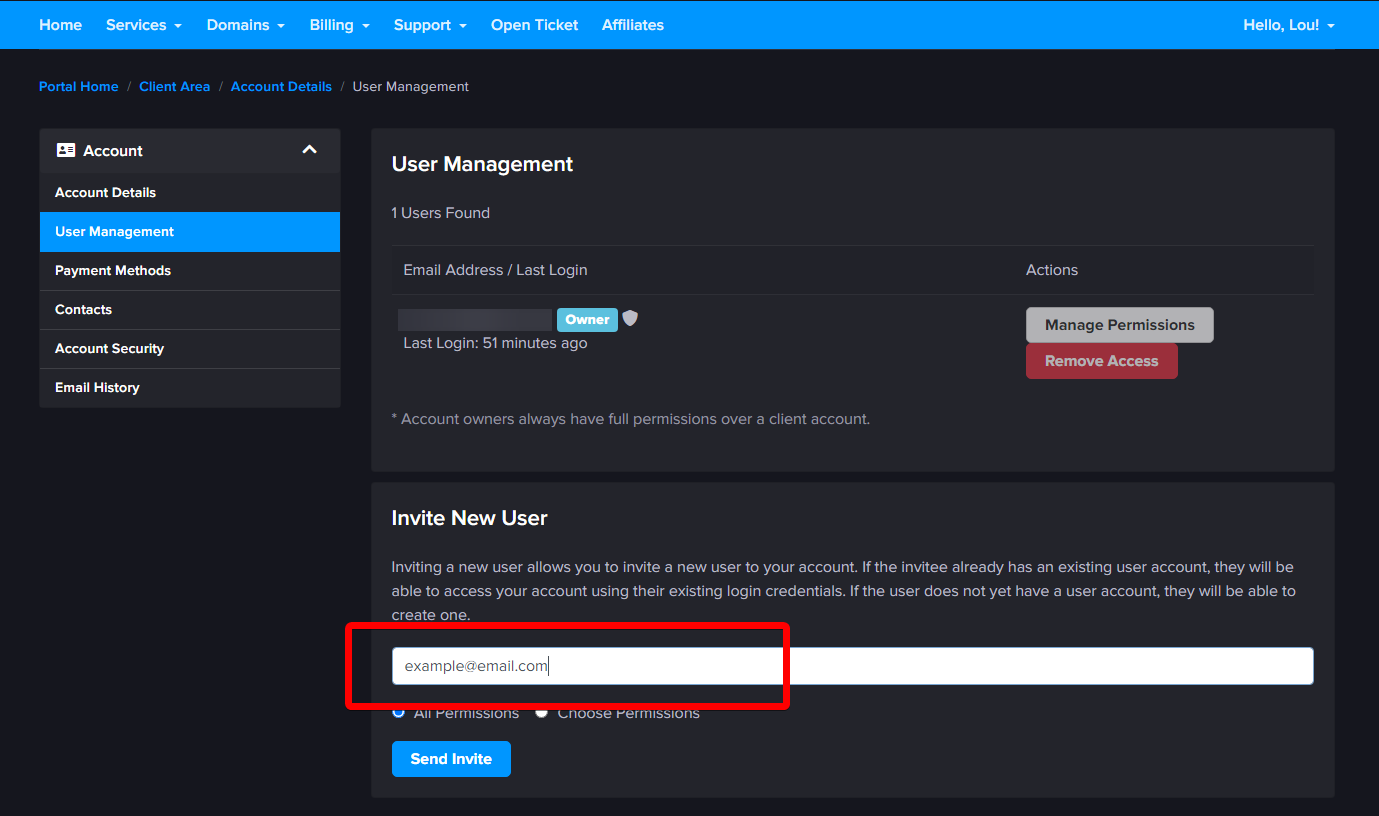Screen dimensions: 1379x816
Task: Go to Home in top navigation
Action: [61, 25]
